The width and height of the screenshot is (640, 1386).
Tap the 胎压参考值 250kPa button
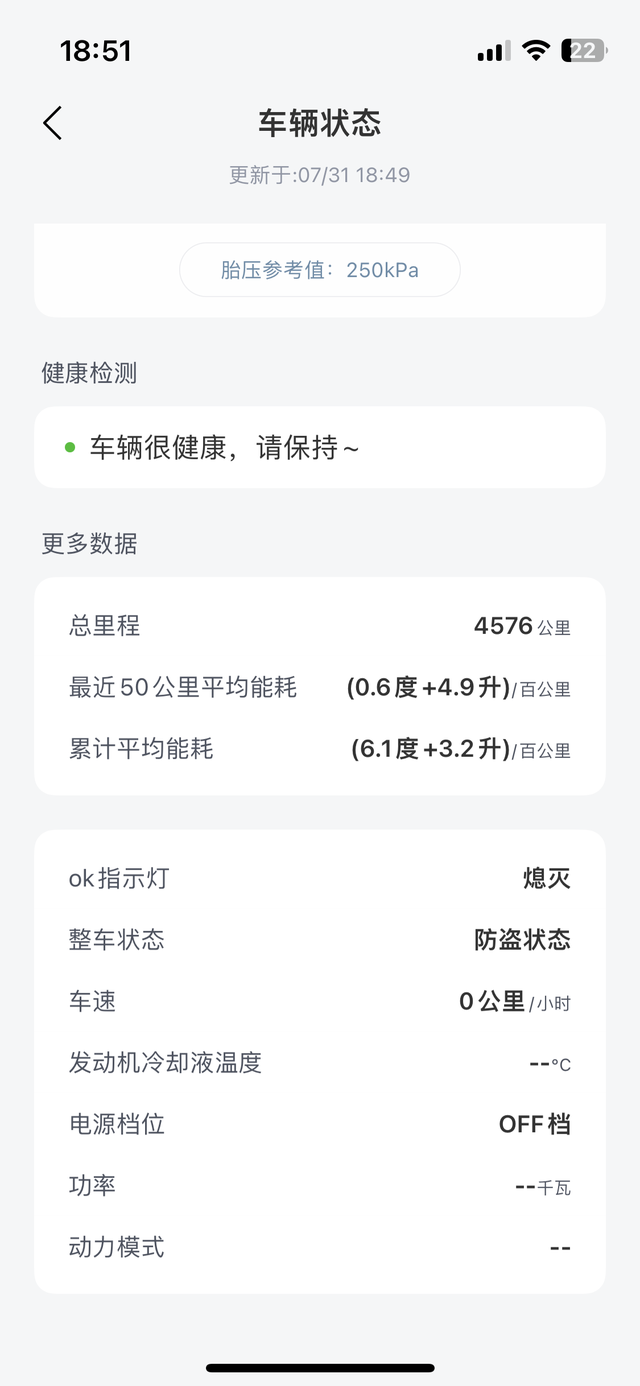pyautogui.click(x=319, y=269)
